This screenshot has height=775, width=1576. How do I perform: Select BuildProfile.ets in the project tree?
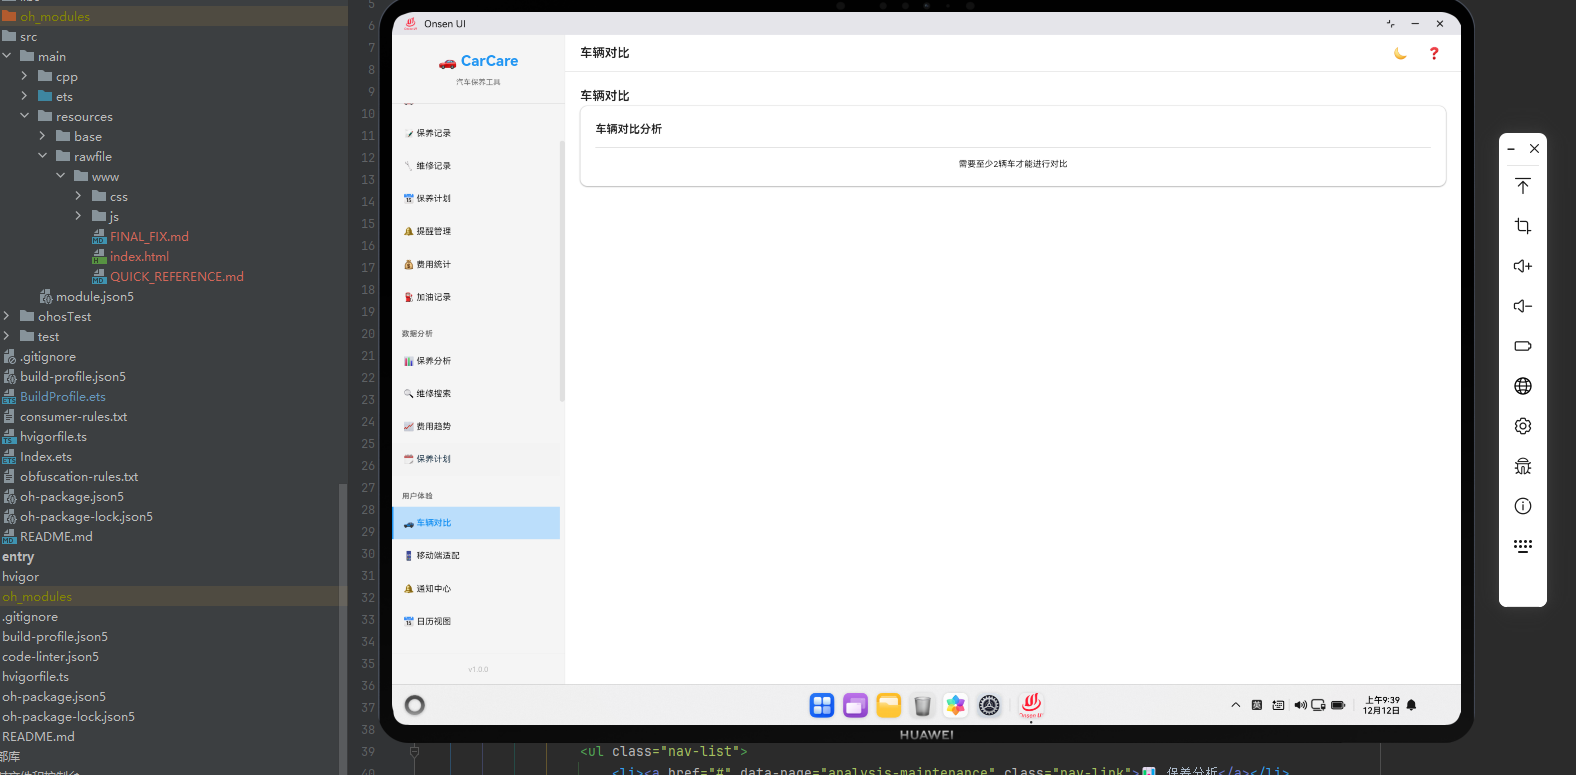(x=63, y=397)
